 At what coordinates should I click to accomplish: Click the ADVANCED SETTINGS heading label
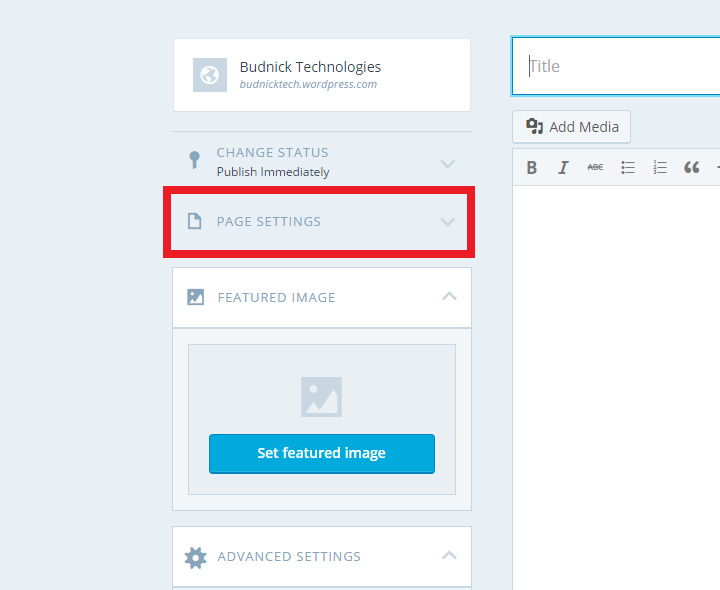[x=289, y=556]
